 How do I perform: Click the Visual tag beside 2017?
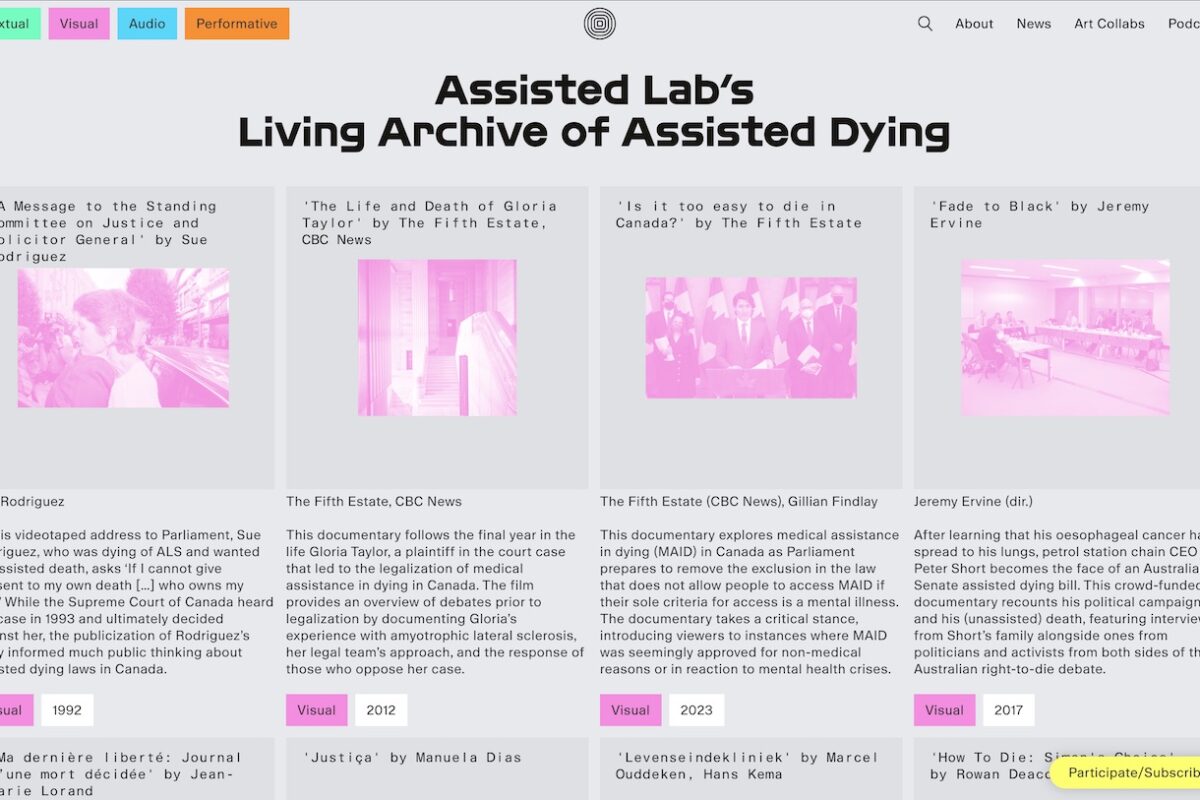944,710
